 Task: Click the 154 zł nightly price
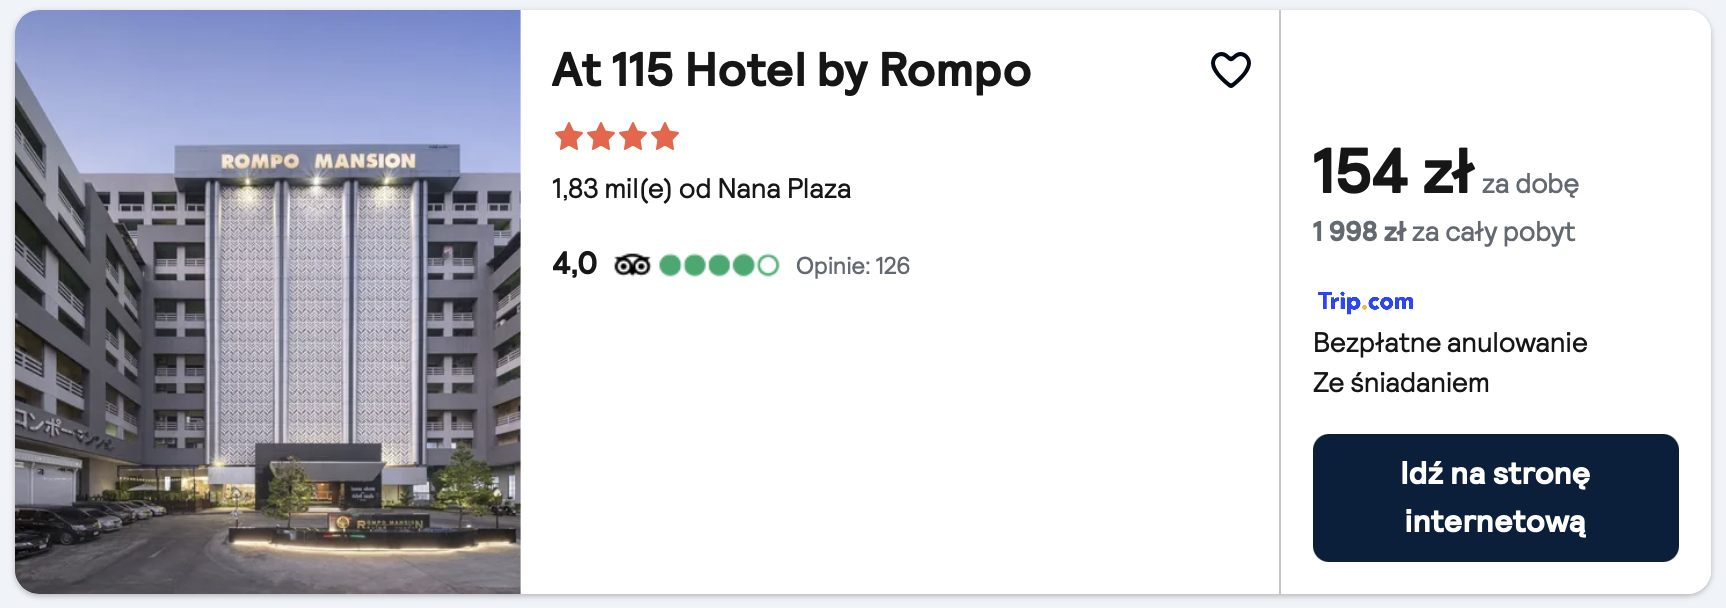(x=1392, y=172)
